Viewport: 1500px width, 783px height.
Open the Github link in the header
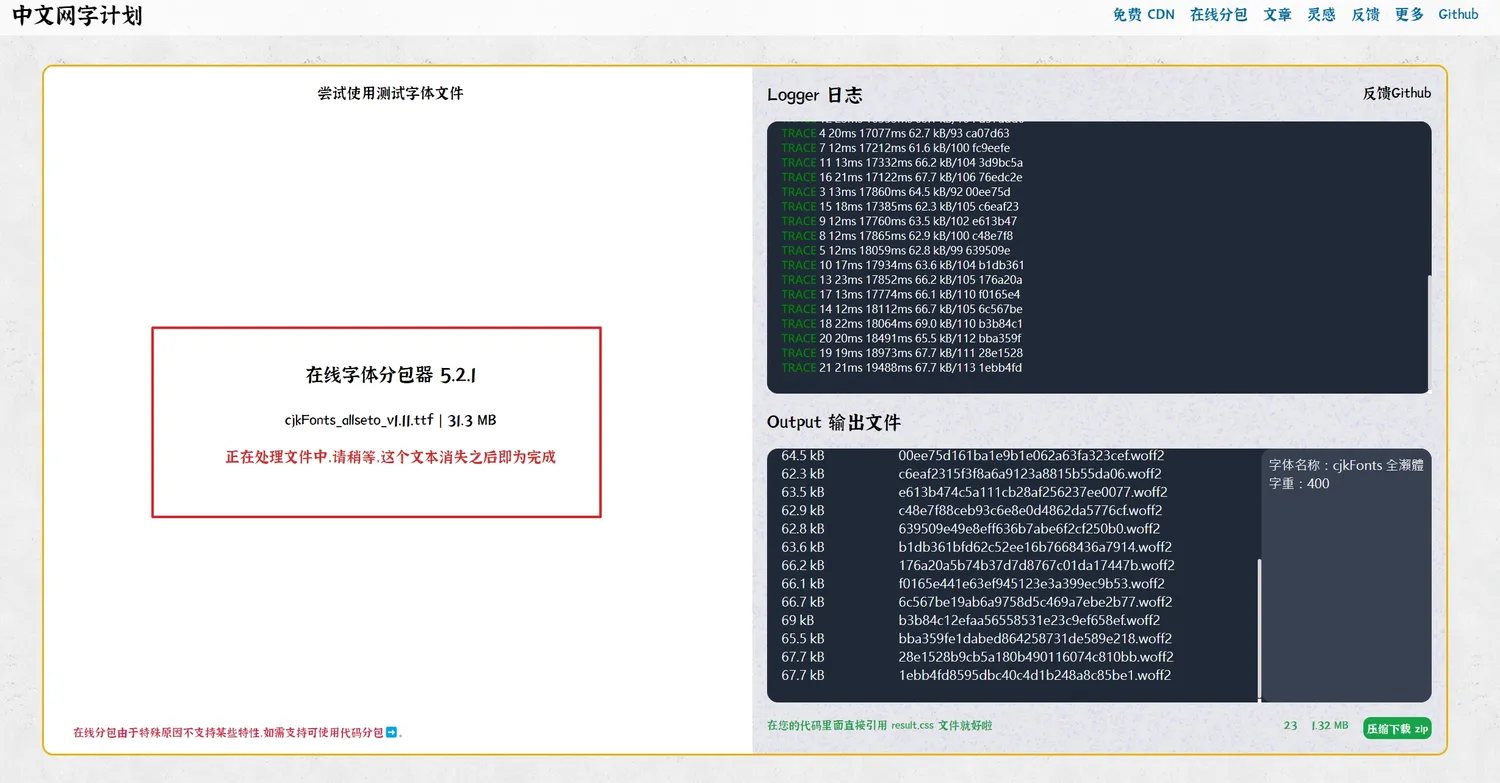1458,15
